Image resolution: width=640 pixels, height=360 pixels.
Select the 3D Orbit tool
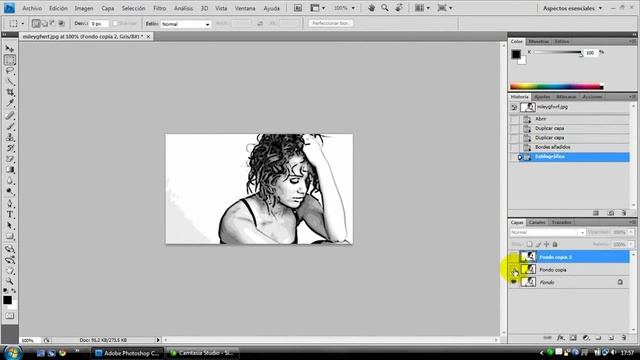[x=9, y=259]
